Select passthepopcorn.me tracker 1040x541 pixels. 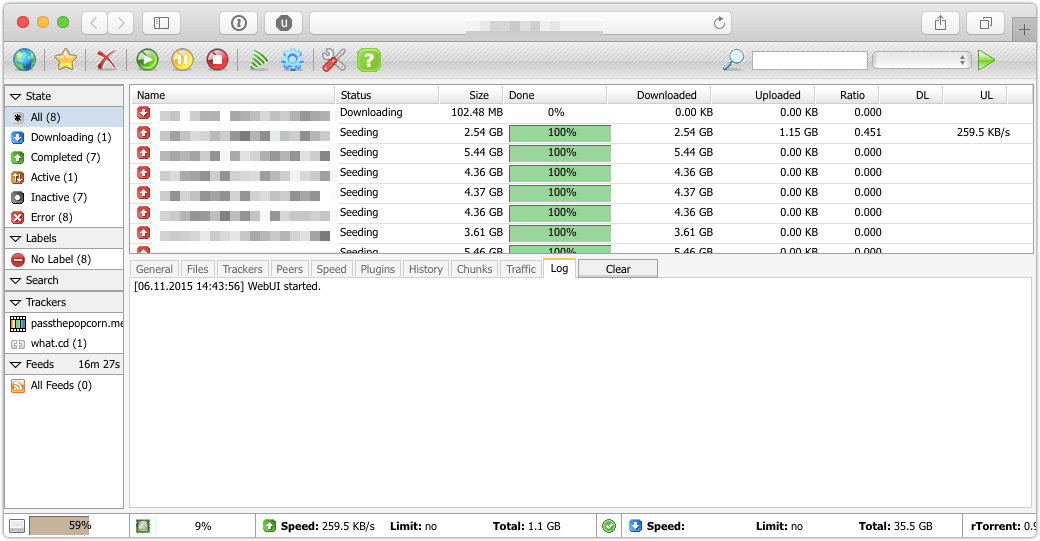(64, 324)
